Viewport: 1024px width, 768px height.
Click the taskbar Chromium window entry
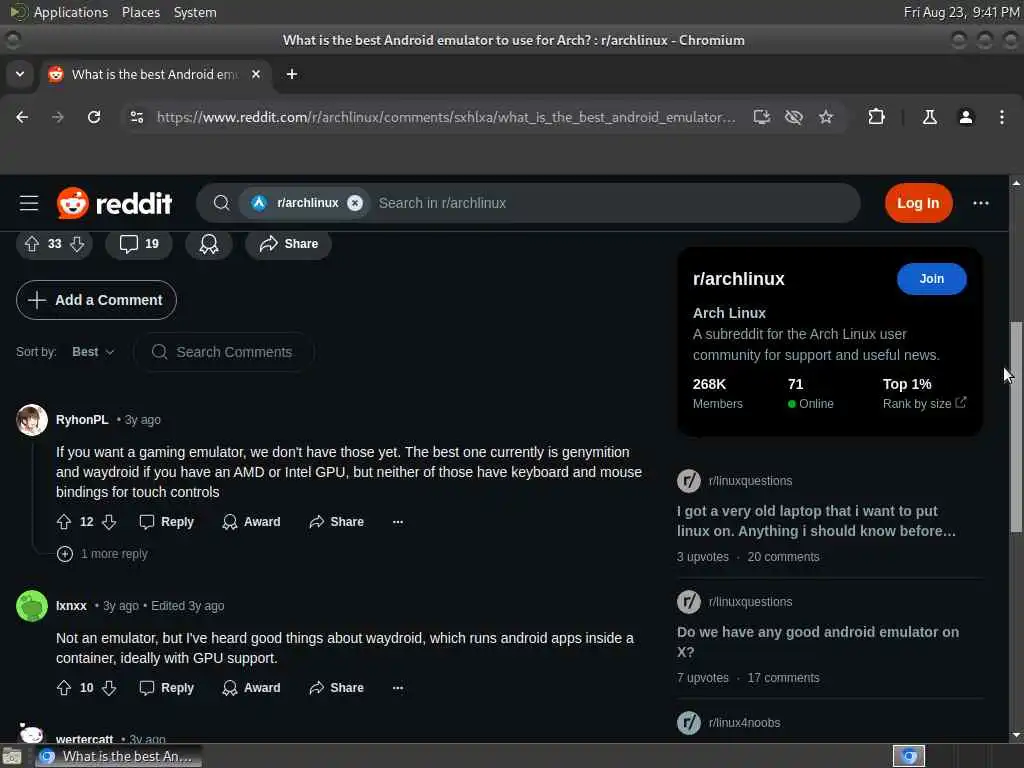click(118, 757)
